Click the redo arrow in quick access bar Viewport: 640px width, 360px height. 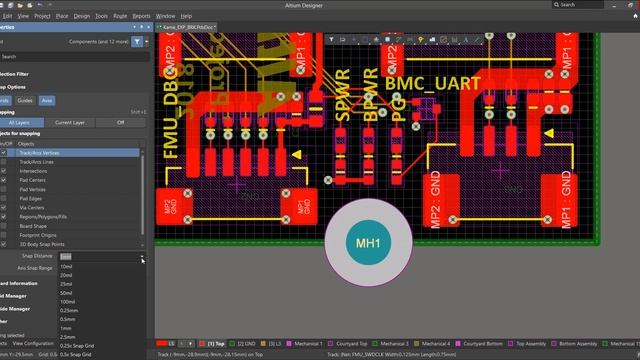pyautogui.click(x=49, y=5)
